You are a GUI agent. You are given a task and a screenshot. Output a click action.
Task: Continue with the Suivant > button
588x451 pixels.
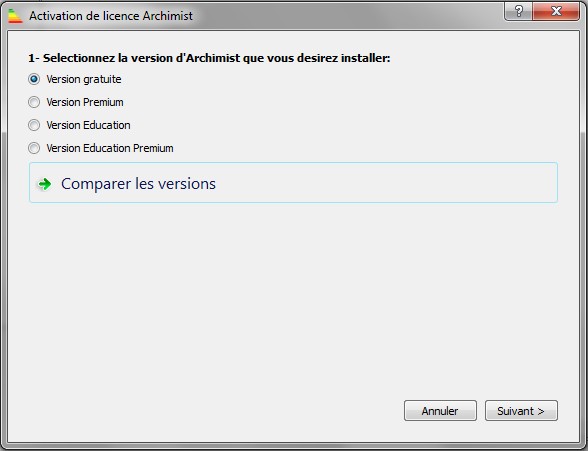click(521, 411)
